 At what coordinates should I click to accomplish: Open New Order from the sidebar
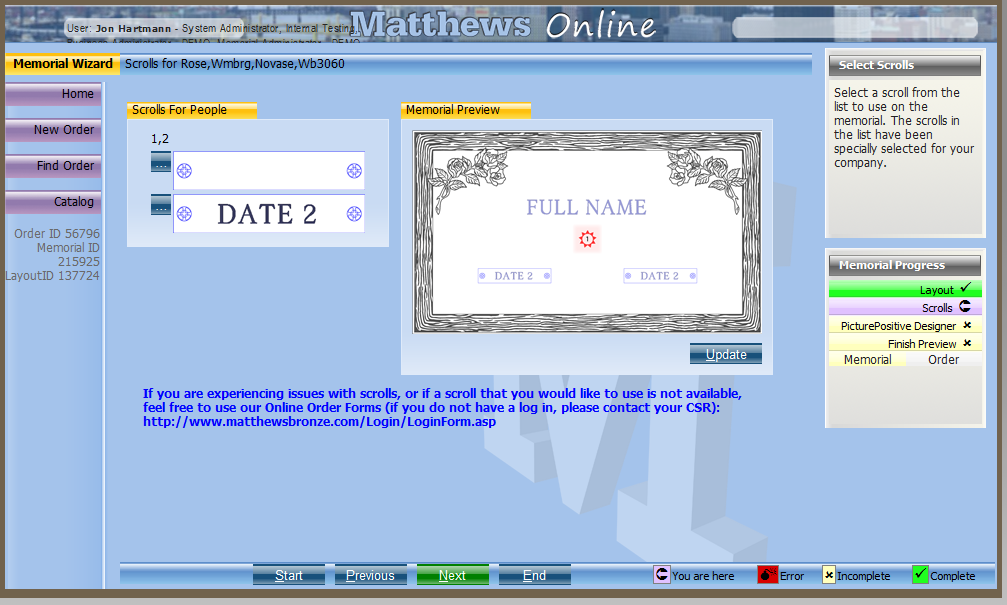pos(53,130)
